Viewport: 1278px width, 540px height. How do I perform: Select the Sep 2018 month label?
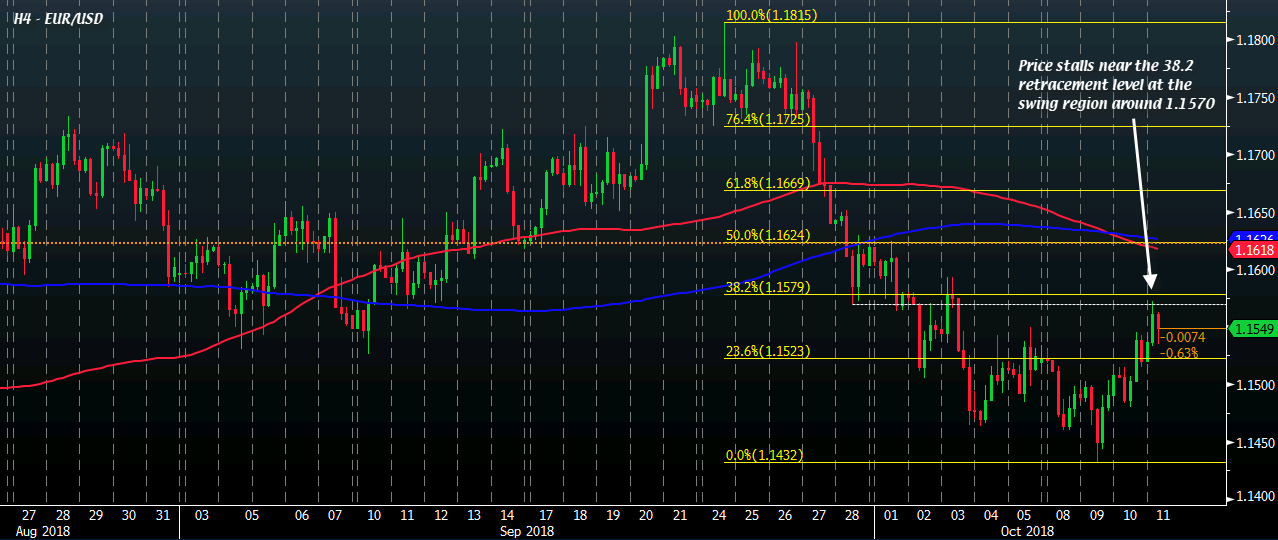pyautogui.click(x=527, y=530)
